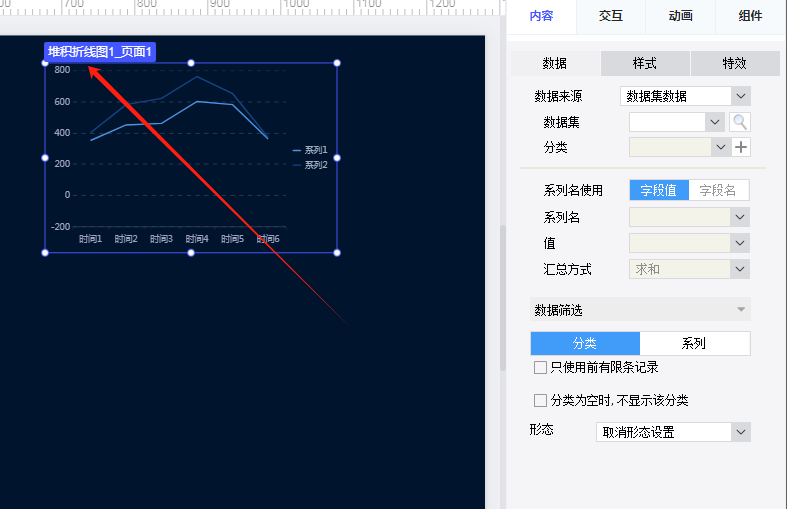Viewport: 787px width, 509px height.
Task: Select the 特效 sub-tab
Action: [735, 63]
